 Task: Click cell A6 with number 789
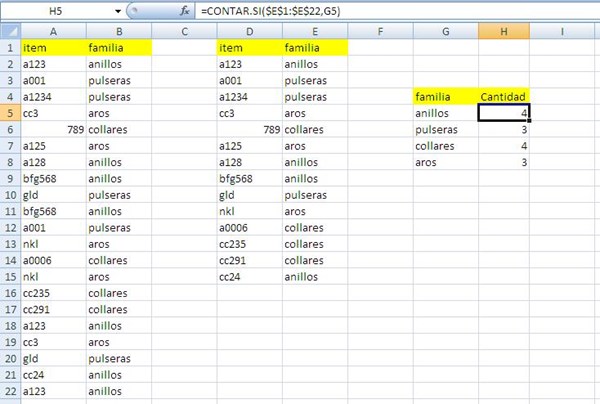tap(54, 130)
